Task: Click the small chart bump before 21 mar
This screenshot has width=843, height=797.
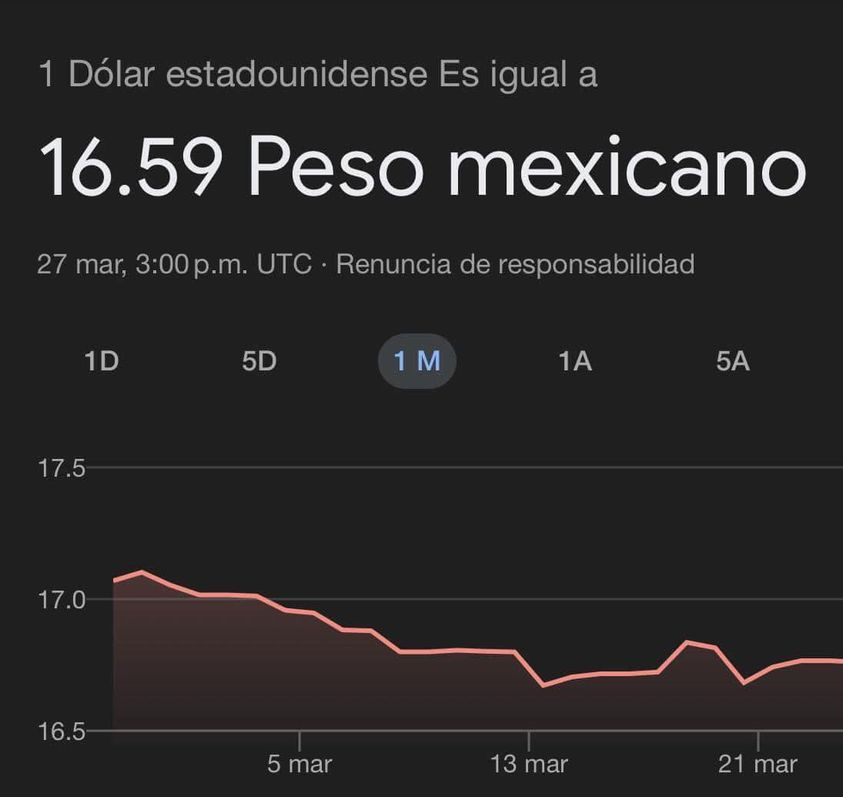Action: point(687,642)
